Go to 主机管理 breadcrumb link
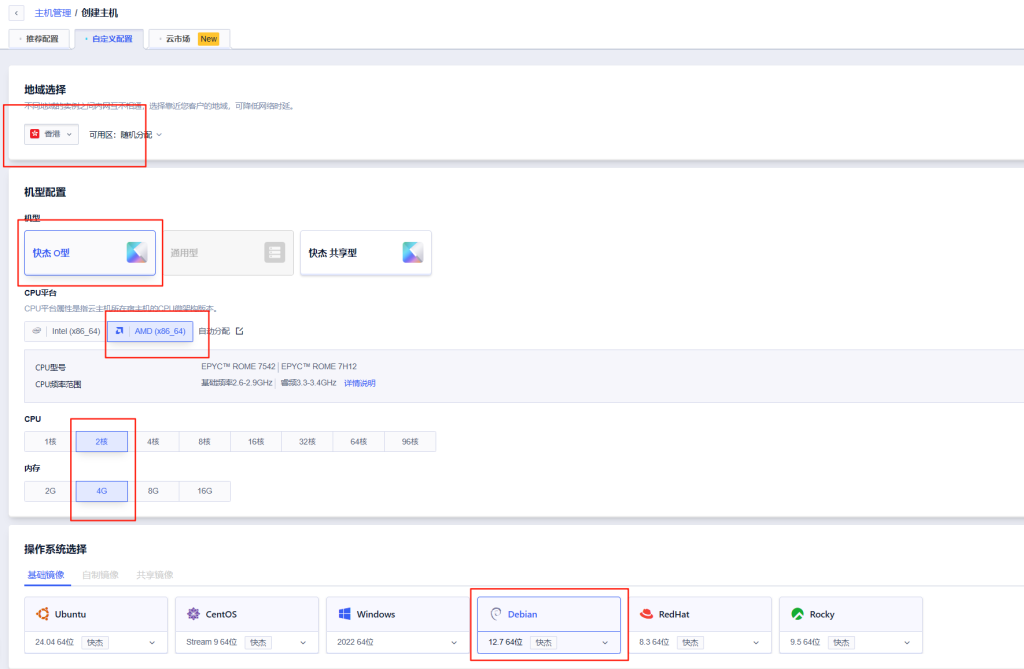 pos(52,13)
